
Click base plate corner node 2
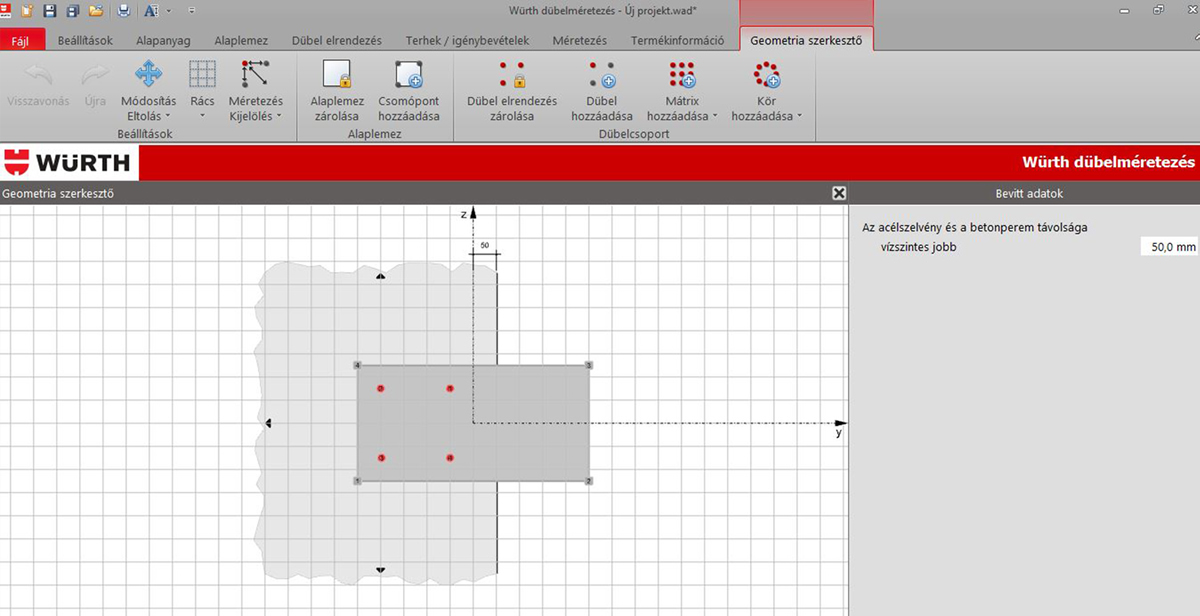[x=589, y=481]
